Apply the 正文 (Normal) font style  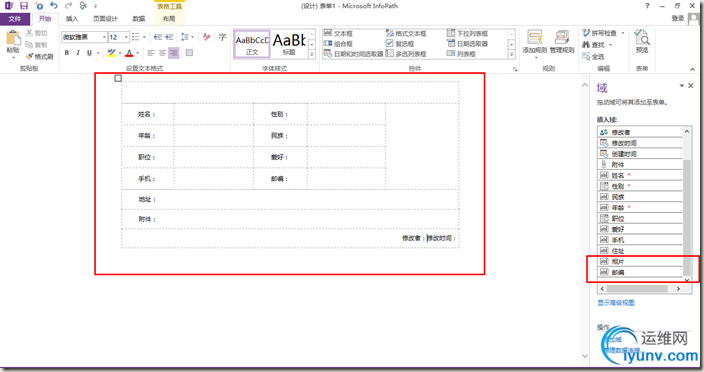[x=252, y=44]
